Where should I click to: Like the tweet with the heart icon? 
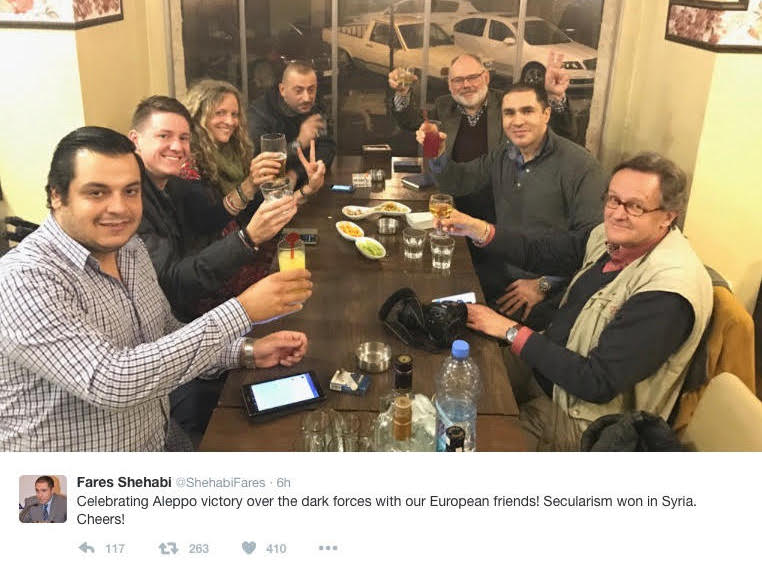[x=249, y=548]
